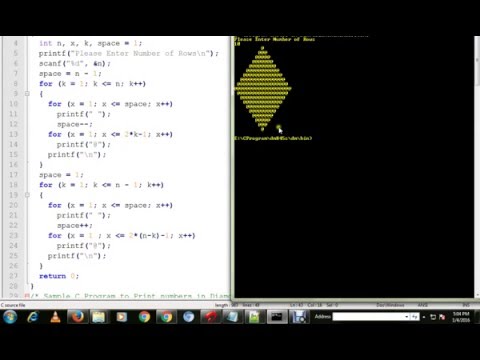Click the "space++;" code line

pyautogui.click(x=74, y=225)
